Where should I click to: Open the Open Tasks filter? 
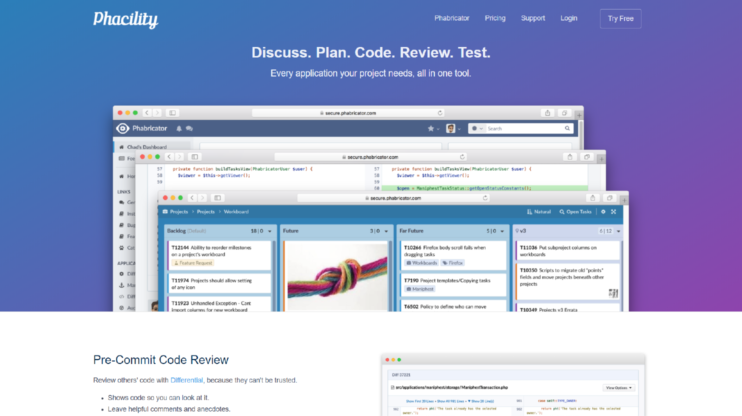(x=575, y=212)
